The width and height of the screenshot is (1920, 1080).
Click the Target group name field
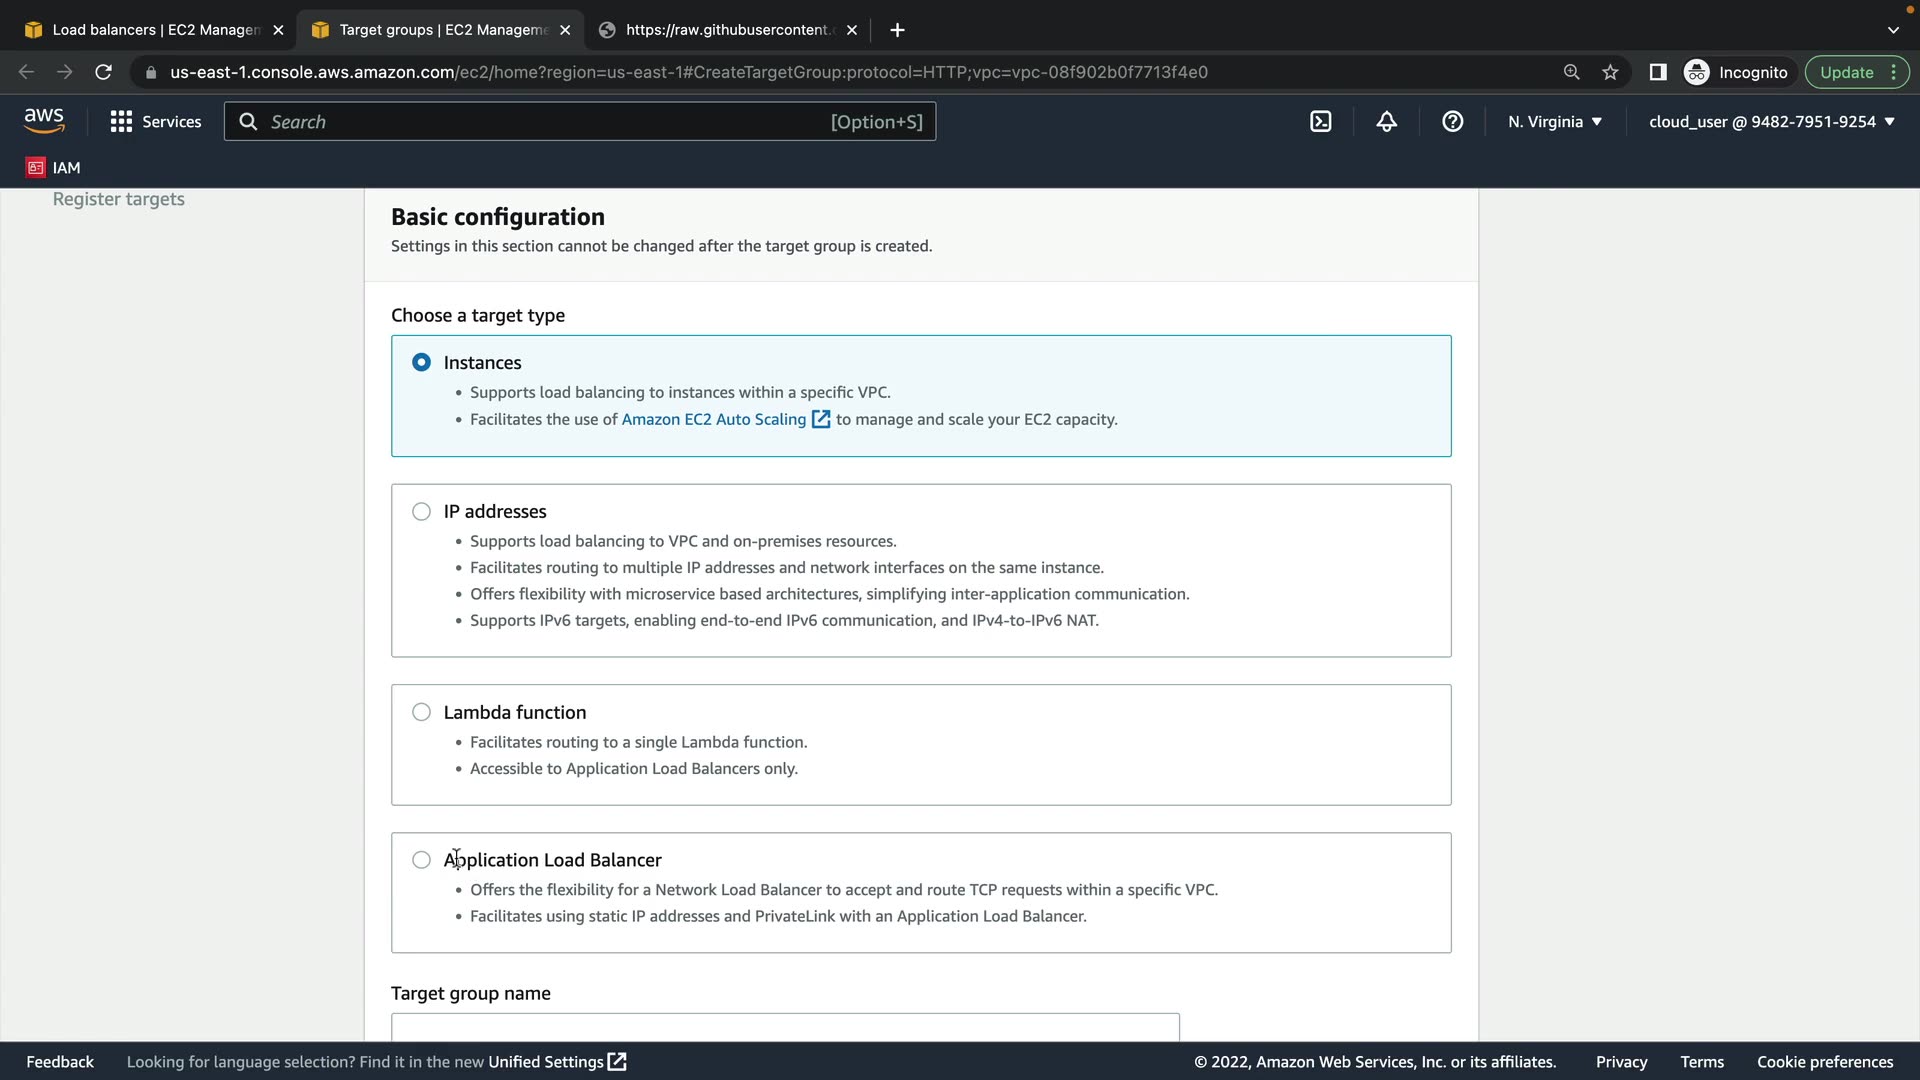pyautogui.click(x=785, y=1027)
